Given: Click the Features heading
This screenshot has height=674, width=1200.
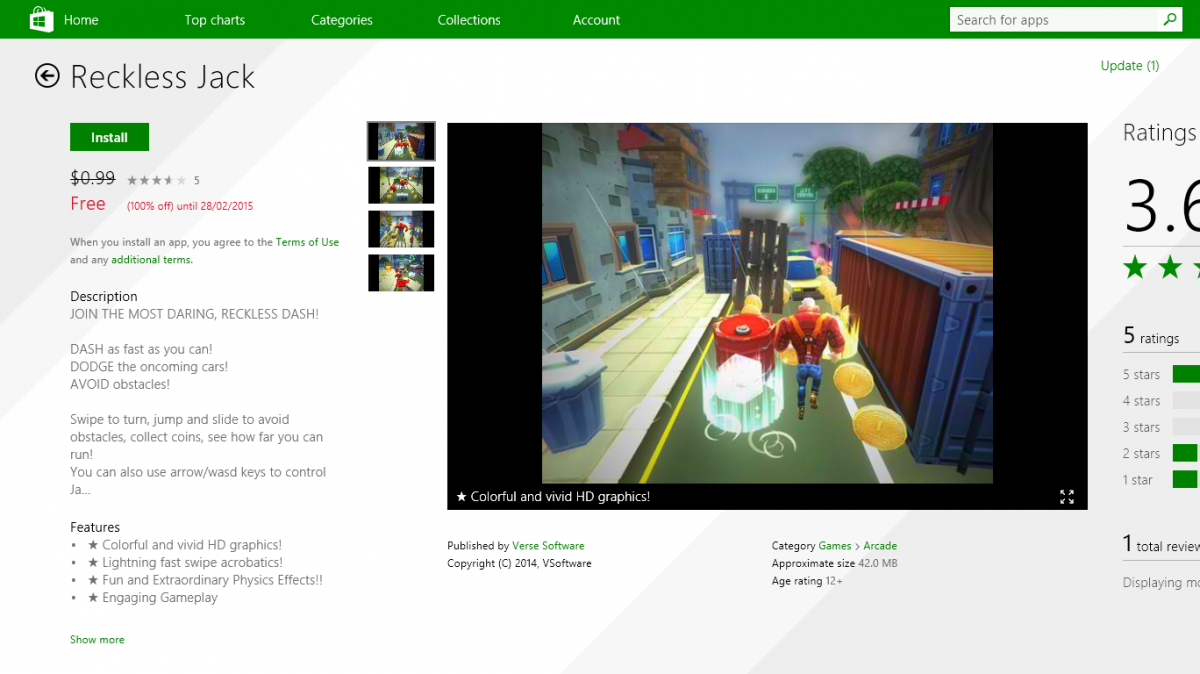Looking at the screenshot, I should click(x=95, y=528).
